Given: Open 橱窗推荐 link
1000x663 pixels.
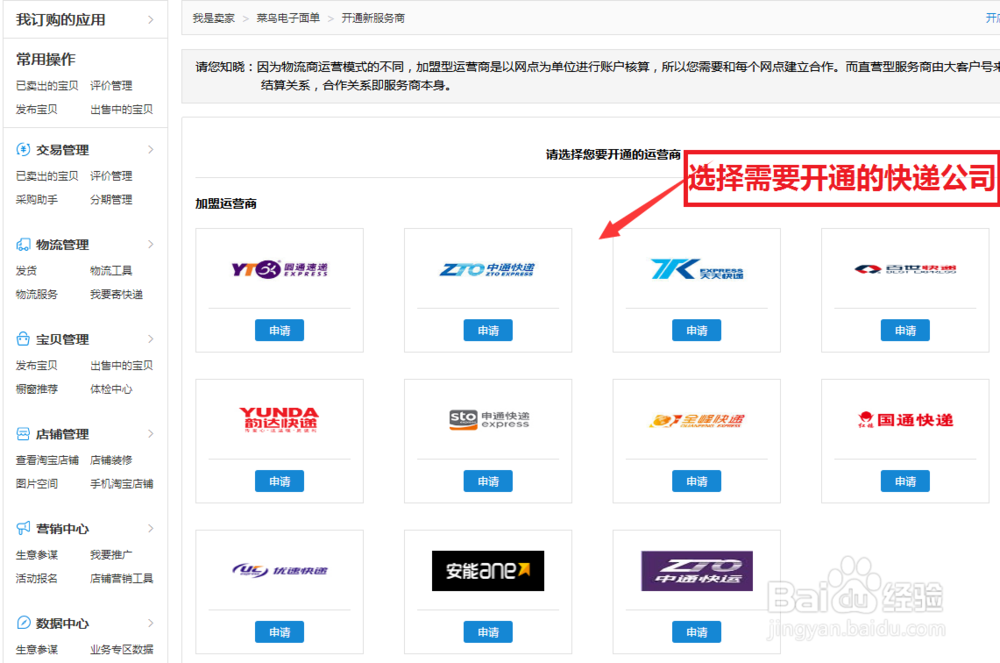Looking at the screenshot, I should pos(36,389).
